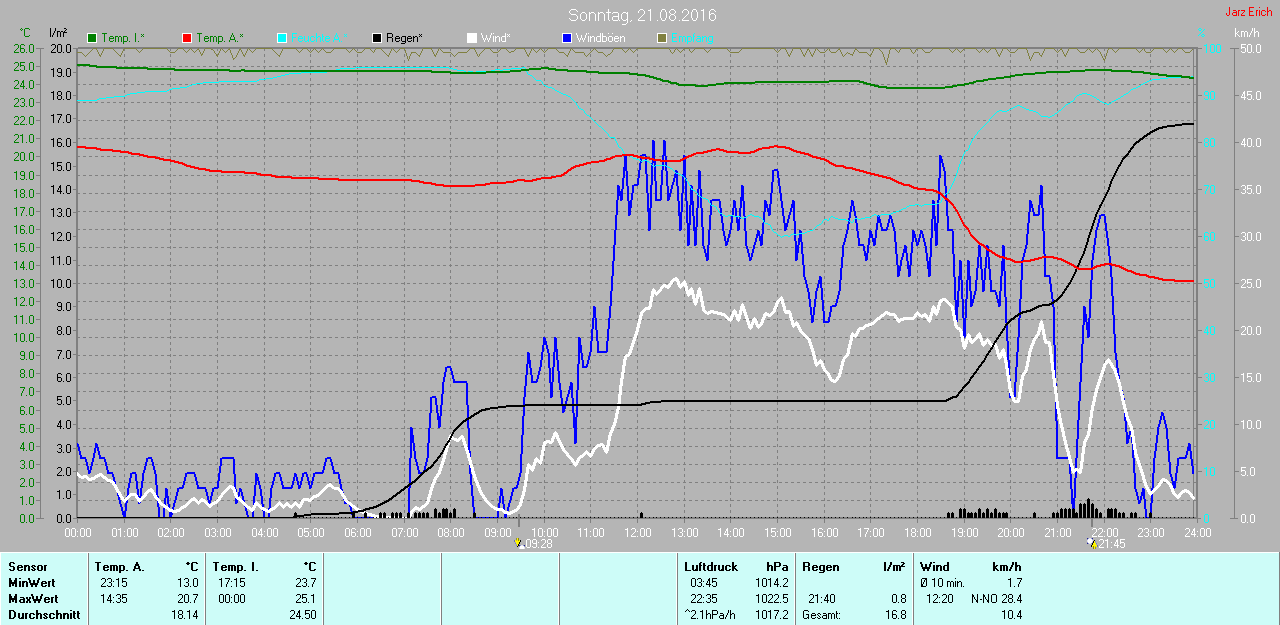
Task: Select the Temp. A. column header
Action: click(x=119, y=567)
